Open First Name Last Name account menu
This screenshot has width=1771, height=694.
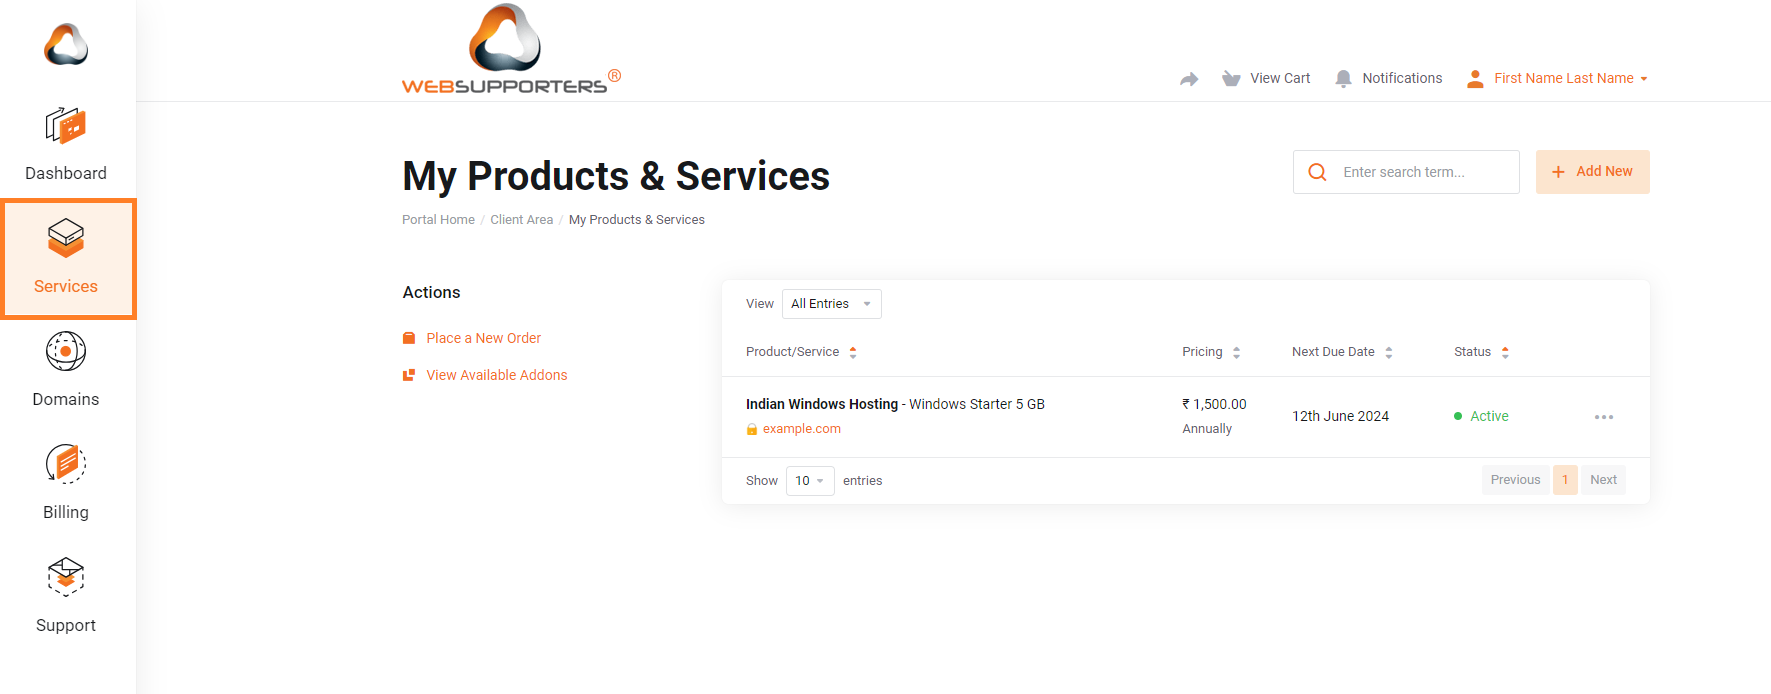pos(1563,79)
